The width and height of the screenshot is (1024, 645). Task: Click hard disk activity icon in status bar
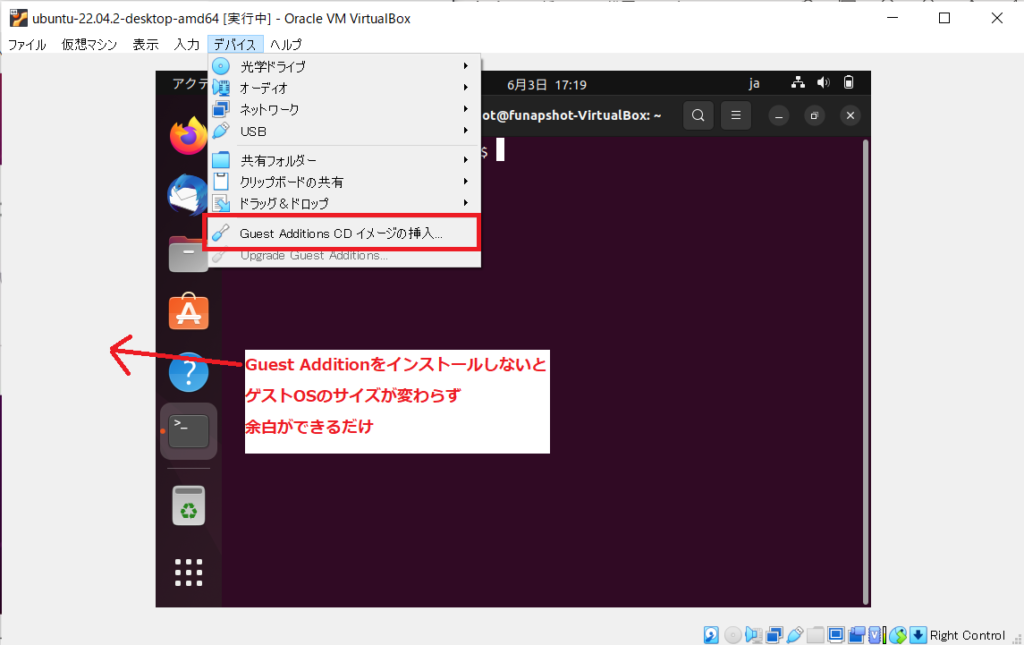coord(711,635)
